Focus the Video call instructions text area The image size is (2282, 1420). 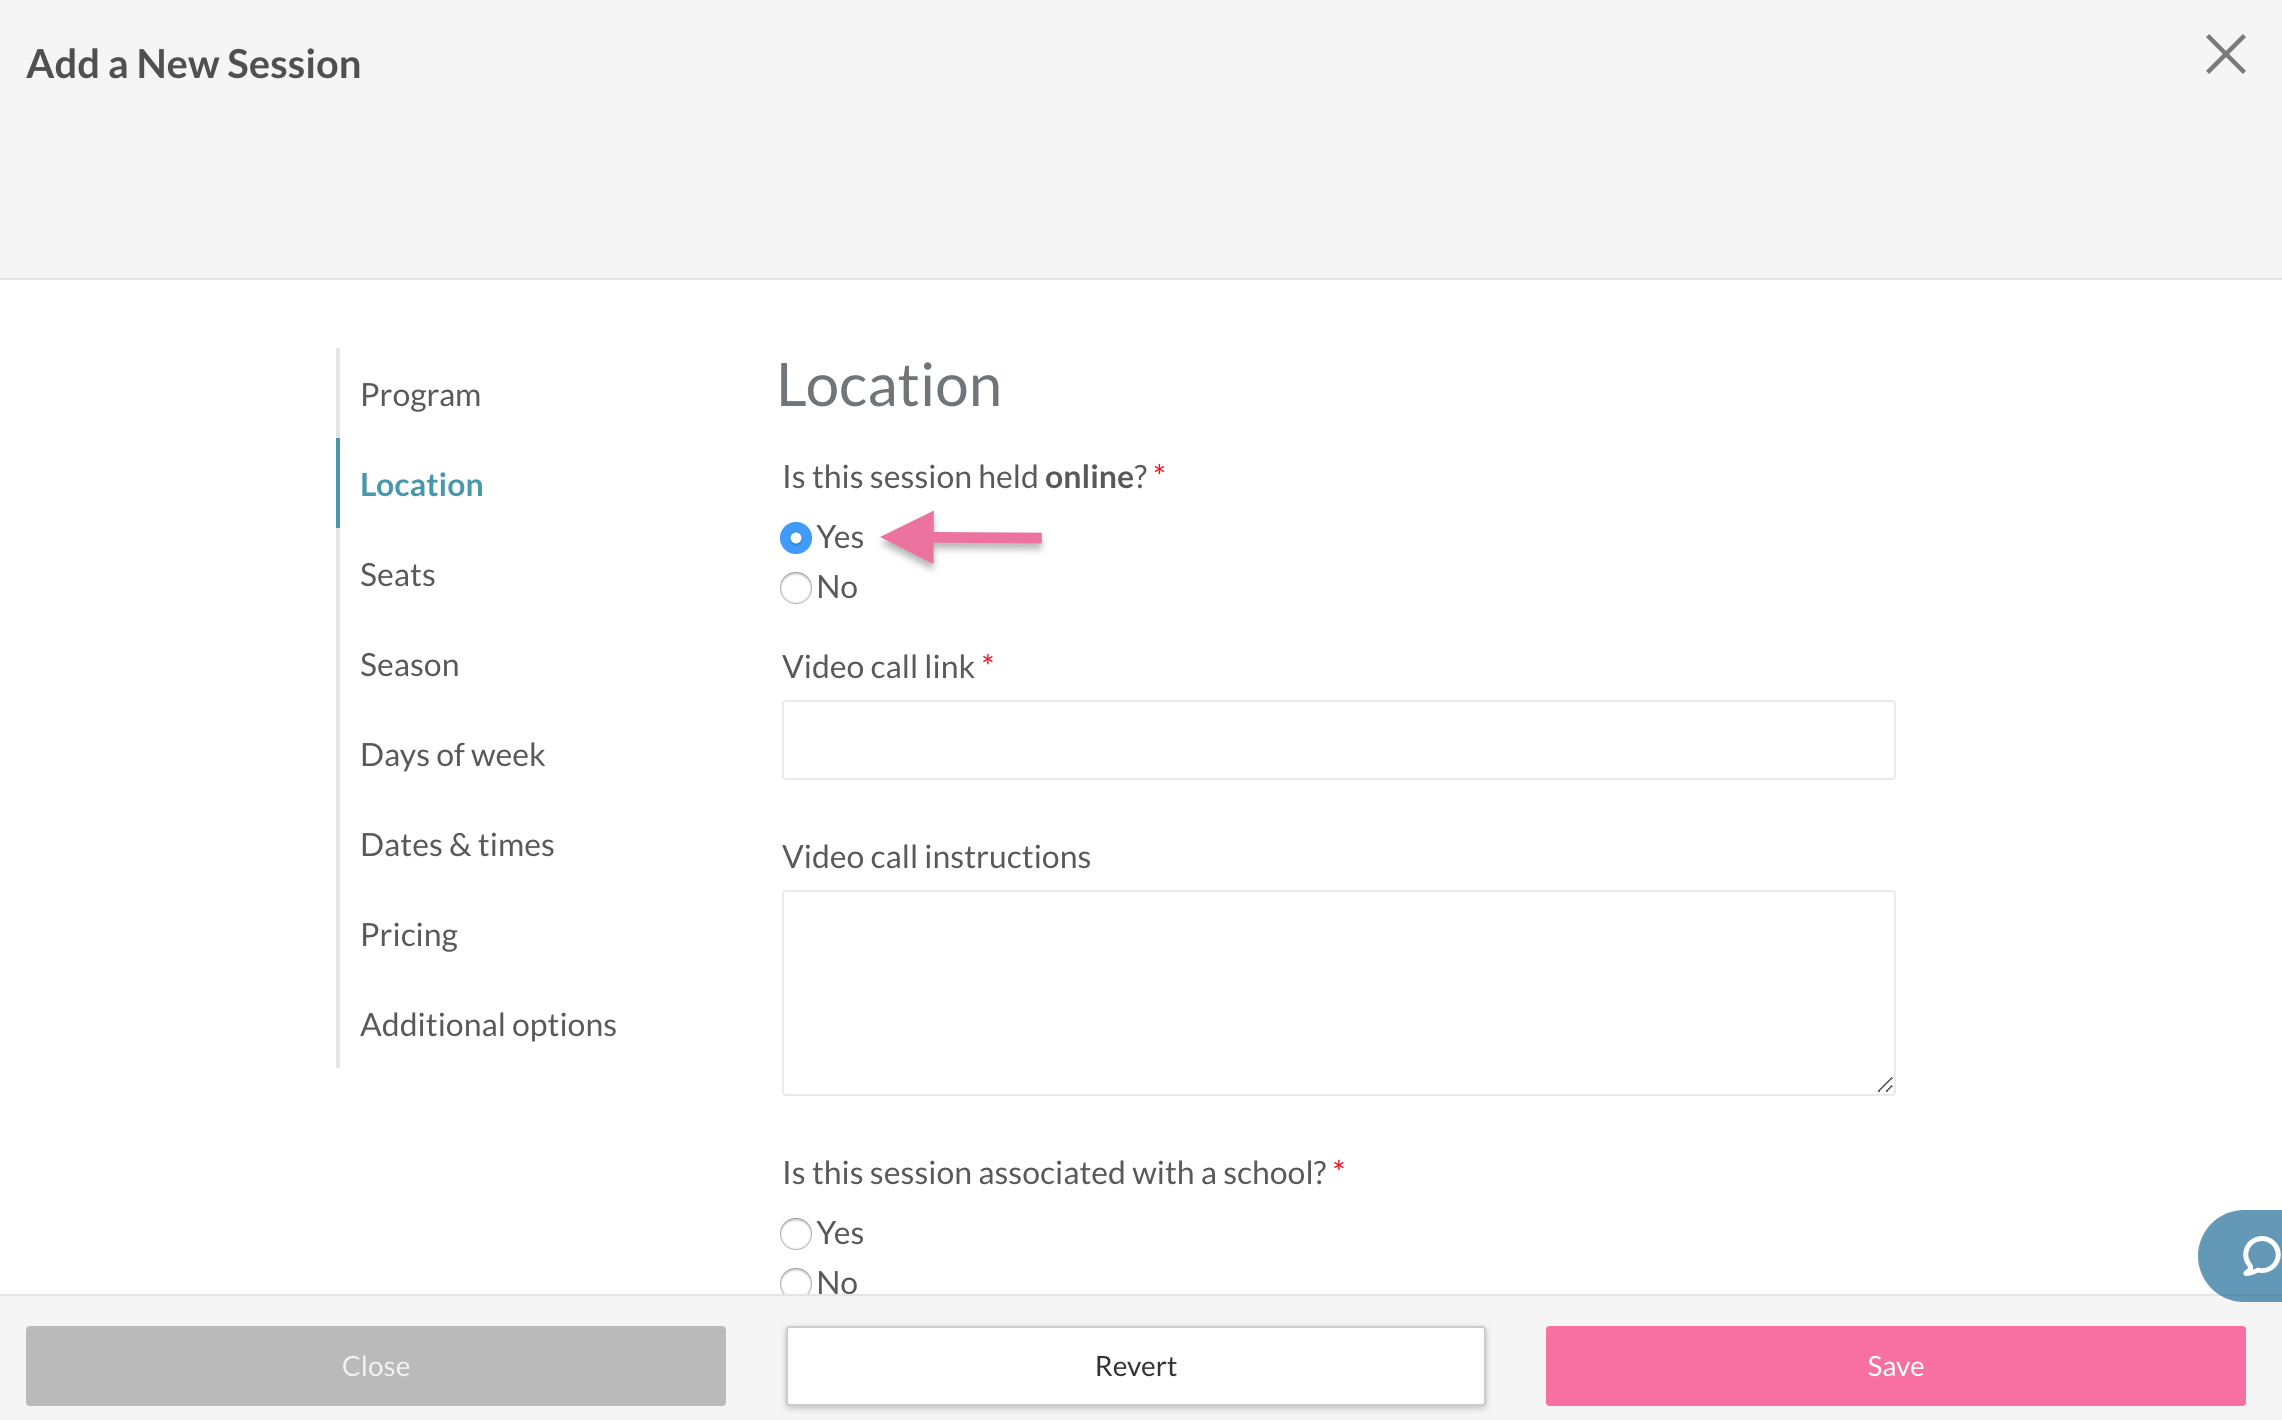[x=1338, y=992]
